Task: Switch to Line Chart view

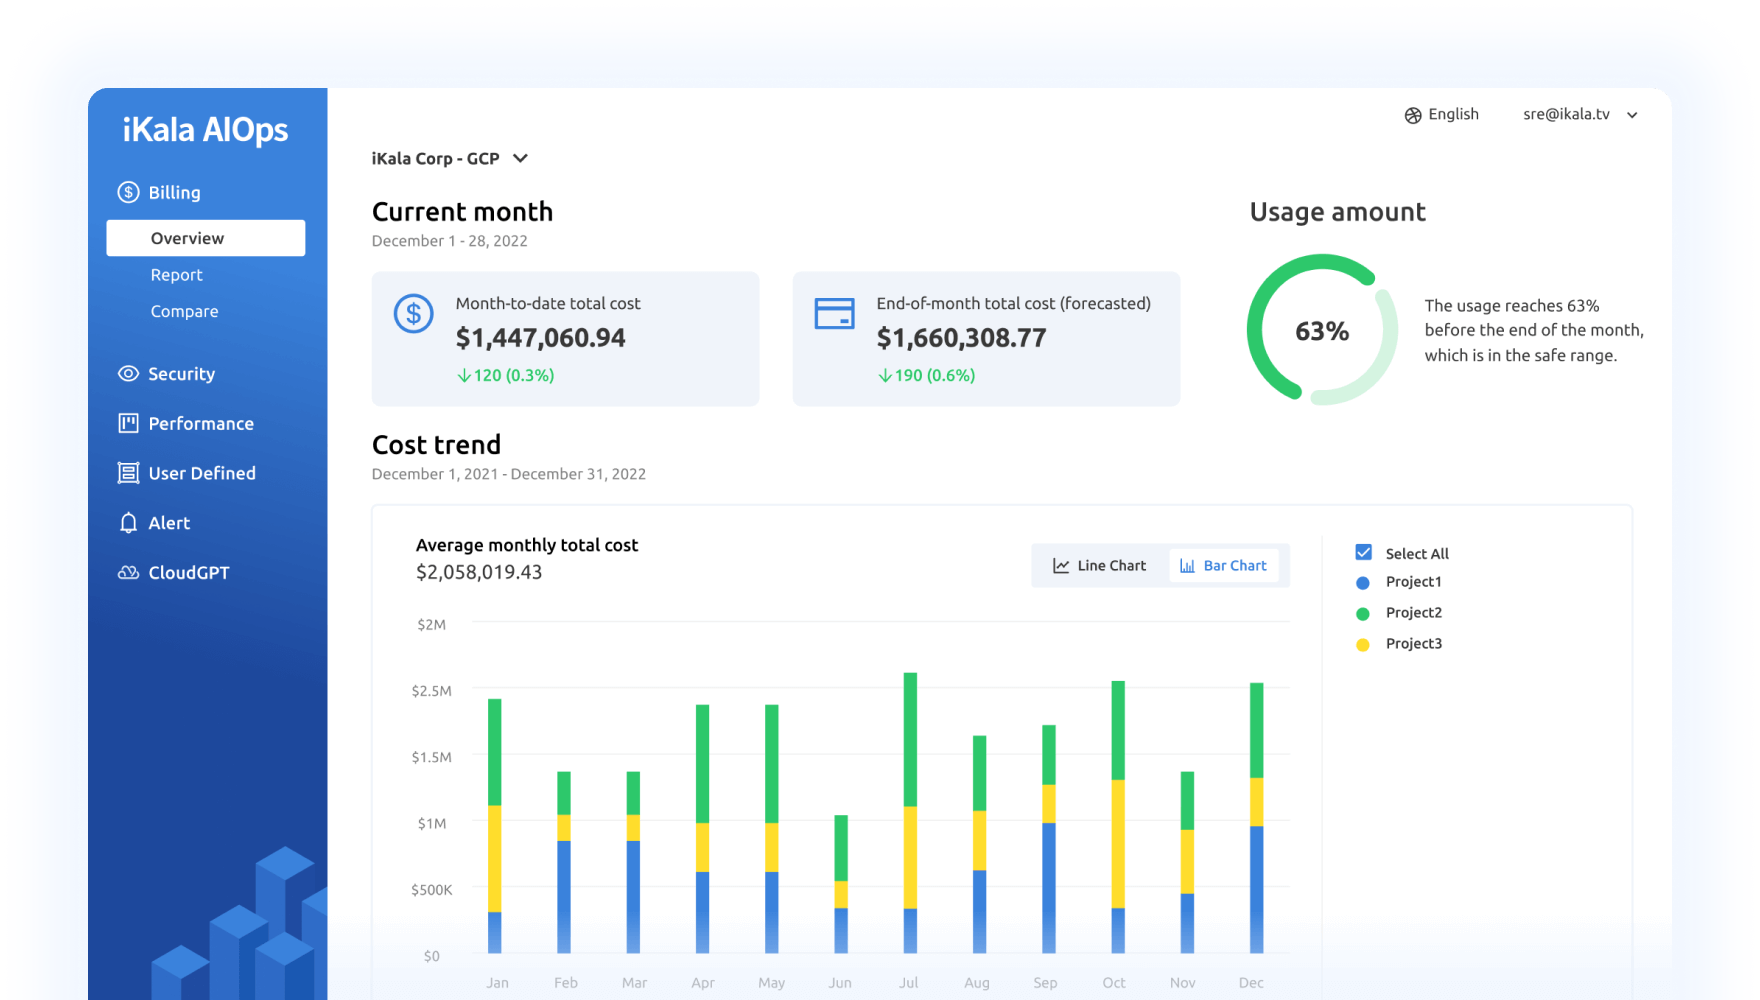Action: [1099, 566]
